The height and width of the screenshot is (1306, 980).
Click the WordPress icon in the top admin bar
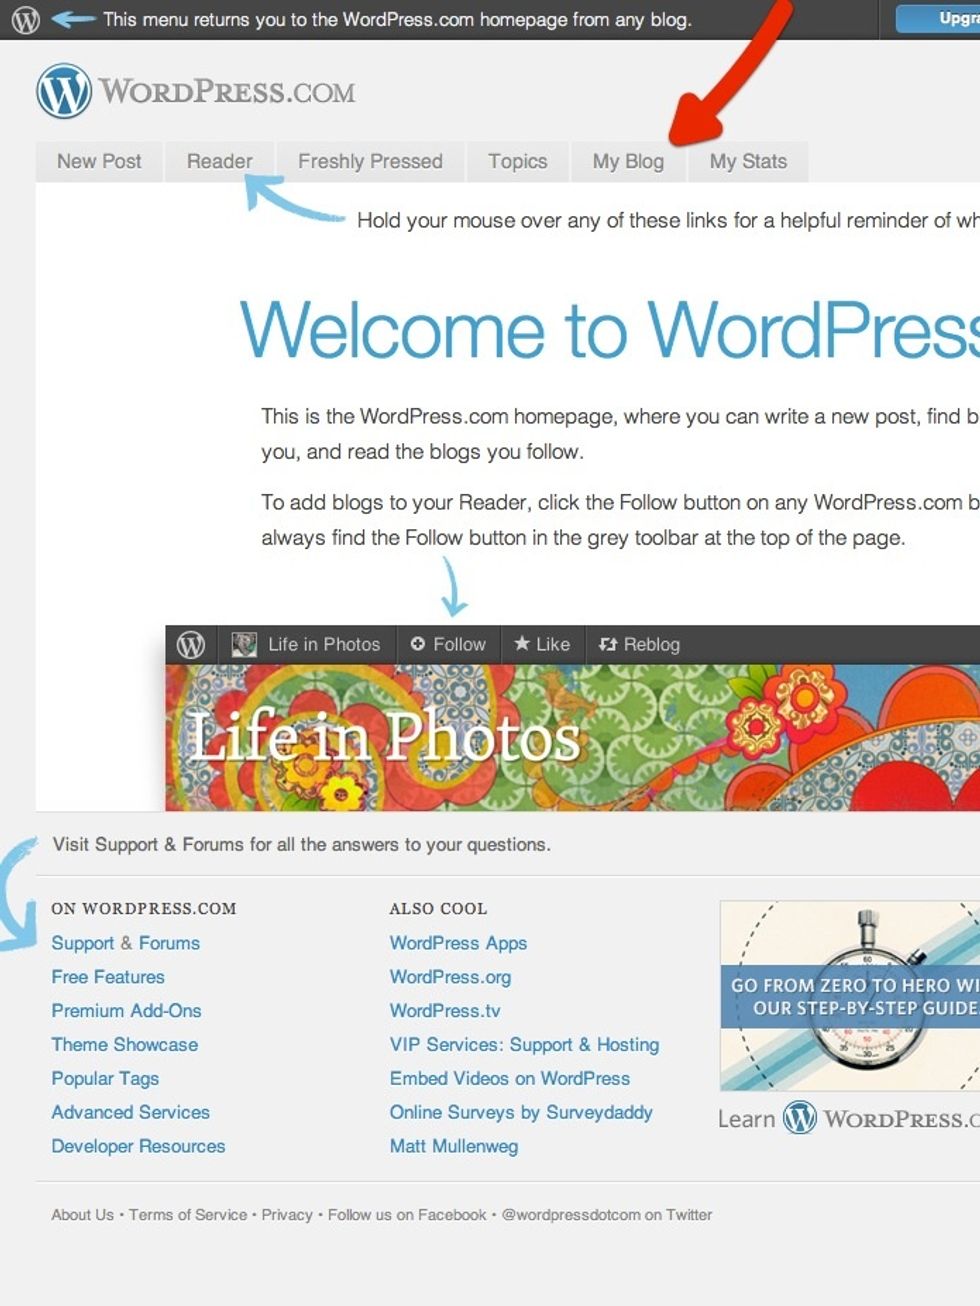coord(25,19)
